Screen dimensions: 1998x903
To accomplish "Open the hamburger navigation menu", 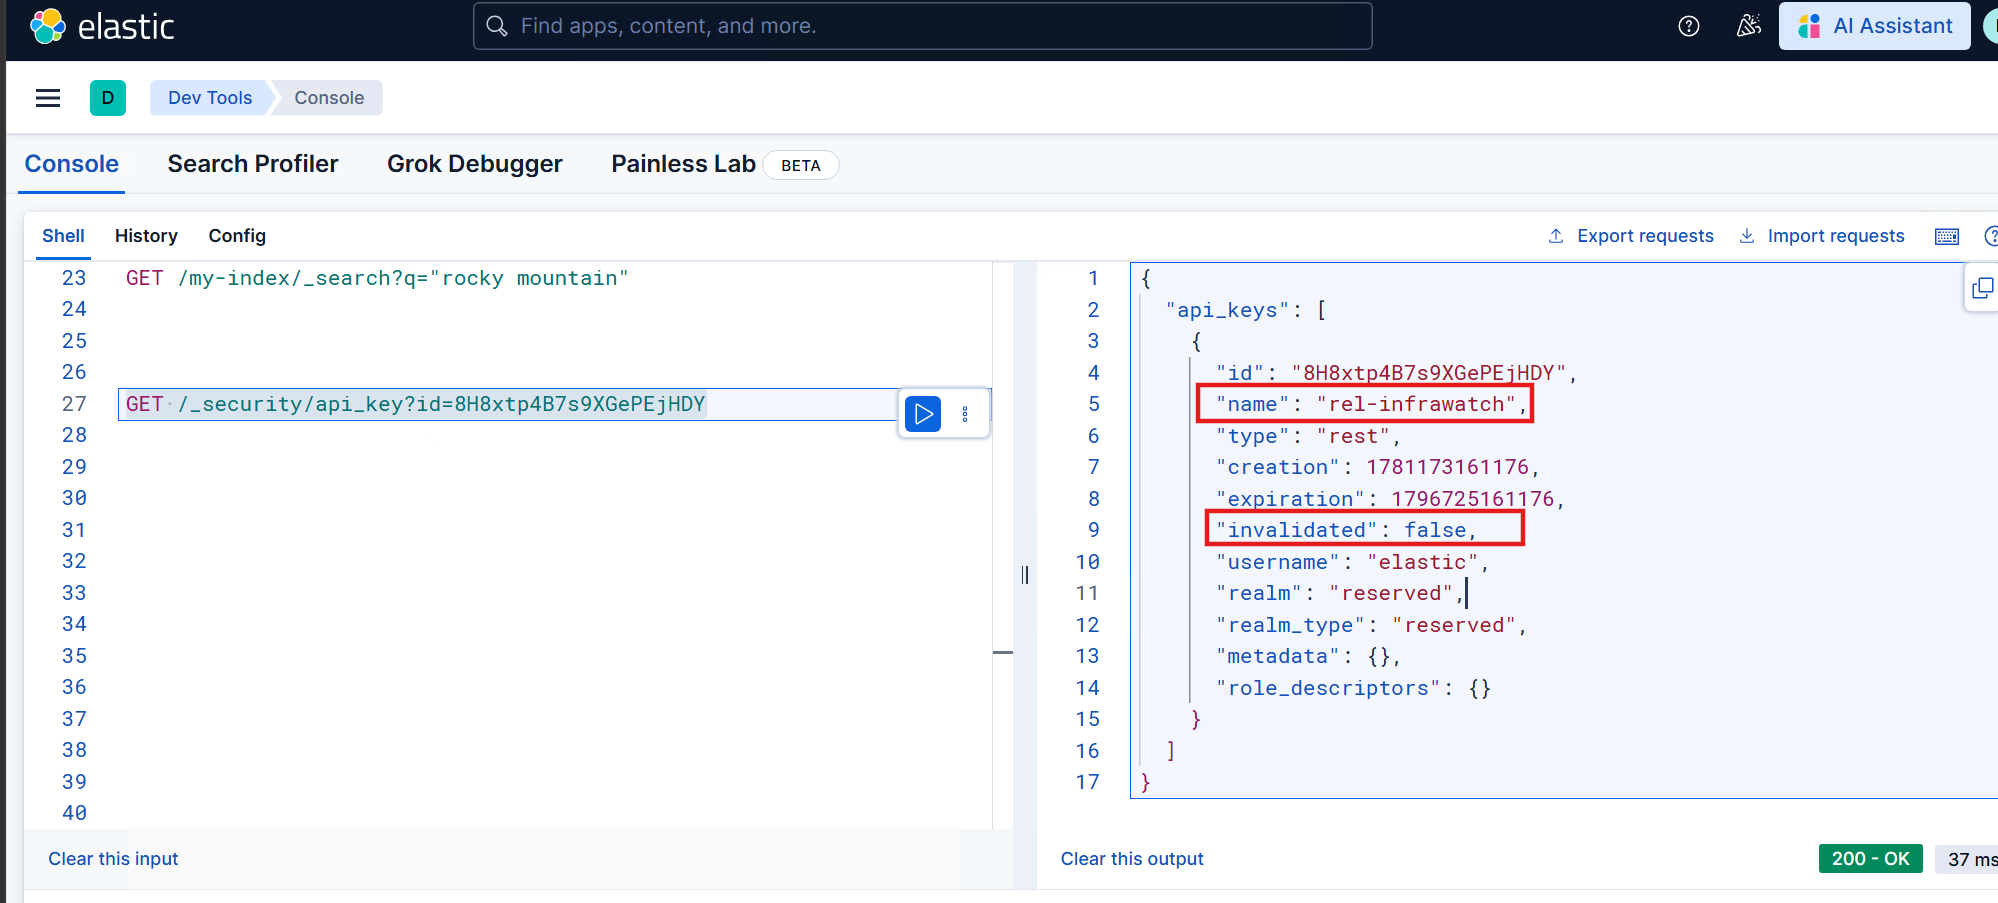I will [x=48, y=98].
